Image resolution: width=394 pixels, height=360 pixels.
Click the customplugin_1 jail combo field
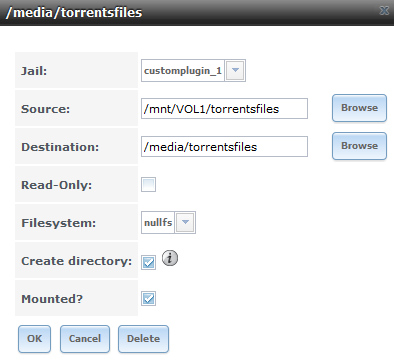(x=193, y=70)
